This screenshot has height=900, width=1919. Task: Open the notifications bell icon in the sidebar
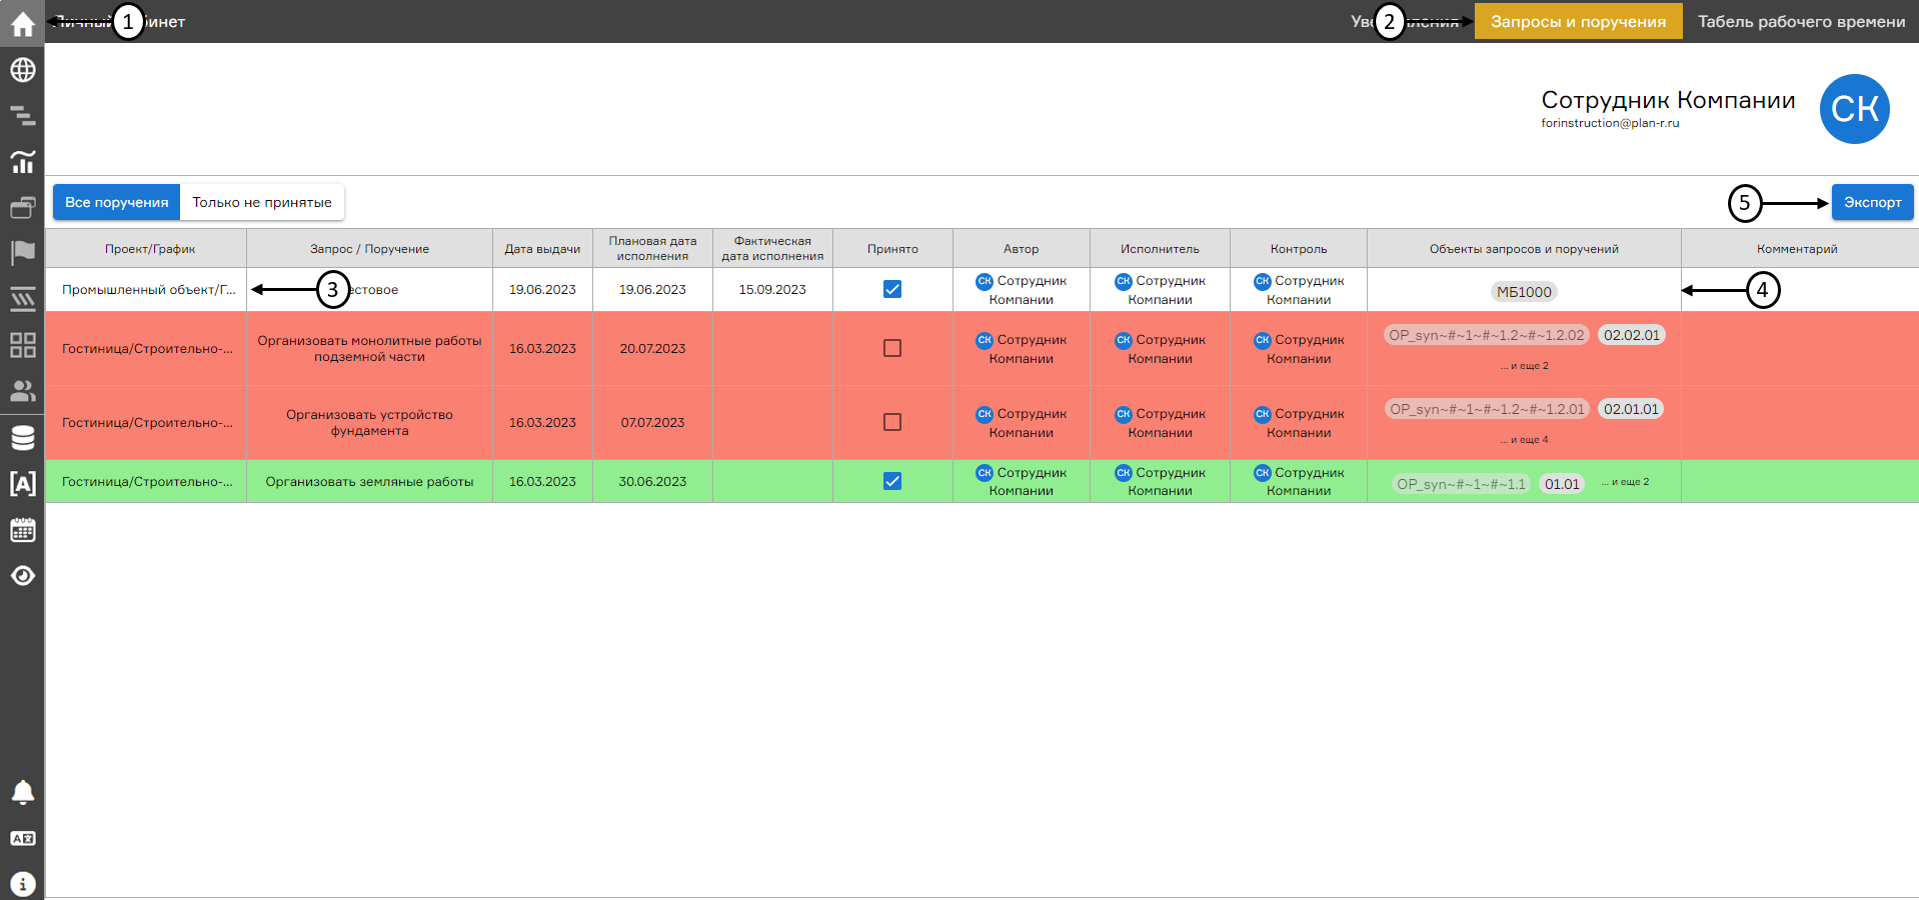point(22,792)
